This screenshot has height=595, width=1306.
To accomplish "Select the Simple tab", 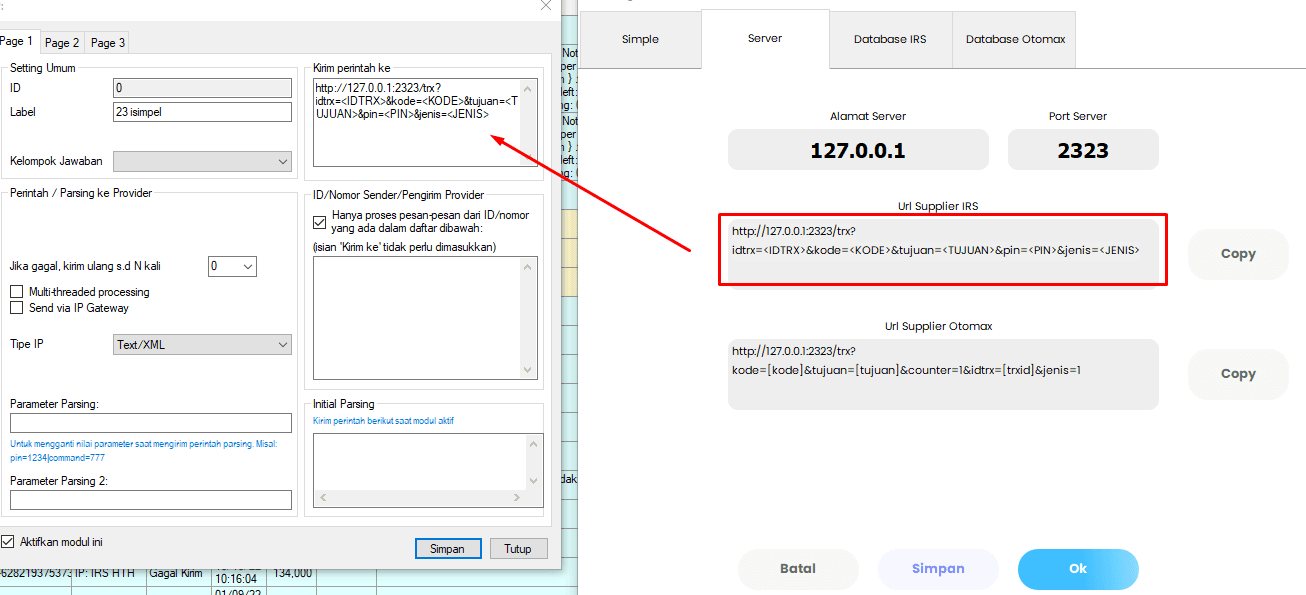I will [x=640, y=40].
